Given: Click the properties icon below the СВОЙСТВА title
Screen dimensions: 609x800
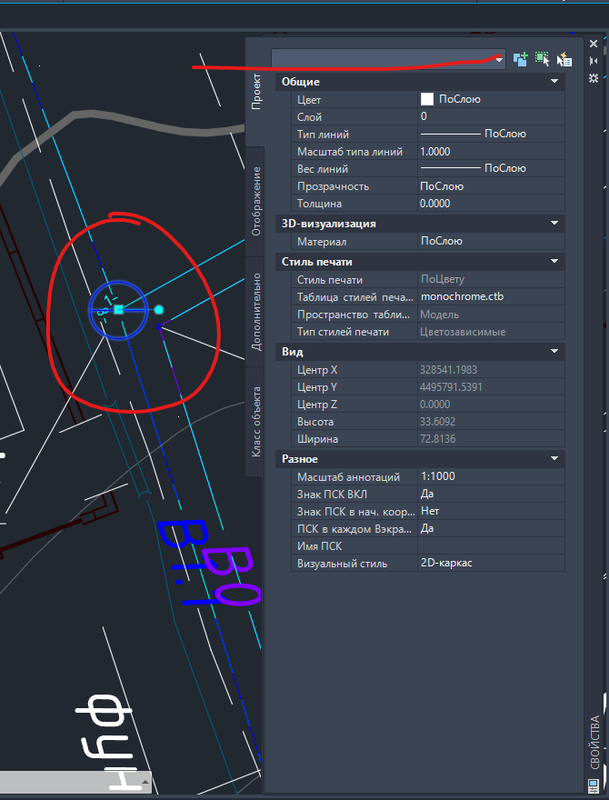Looking at the screenshot, I should pos(593,784).
